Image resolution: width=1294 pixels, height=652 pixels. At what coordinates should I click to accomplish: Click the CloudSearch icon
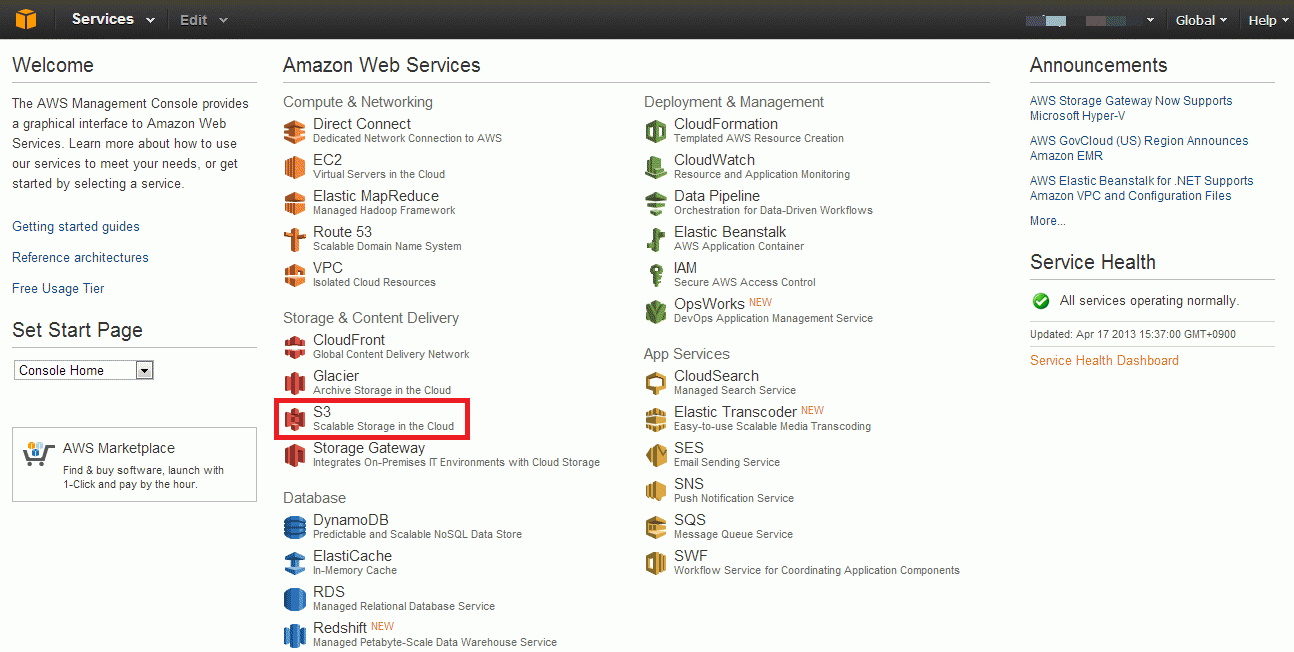tap(655, 383)
